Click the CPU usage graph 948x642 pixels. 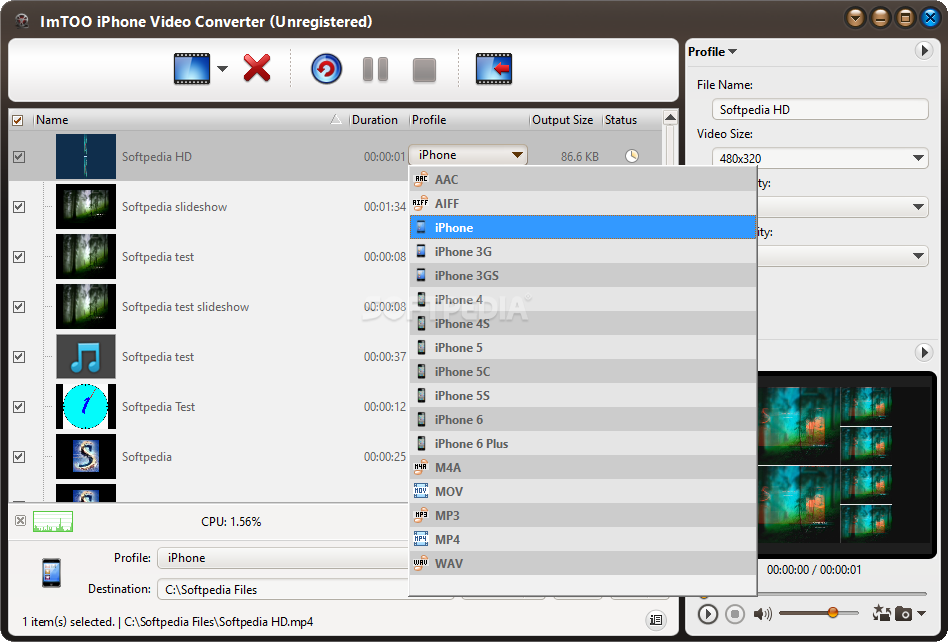click(x=53, y=521)
